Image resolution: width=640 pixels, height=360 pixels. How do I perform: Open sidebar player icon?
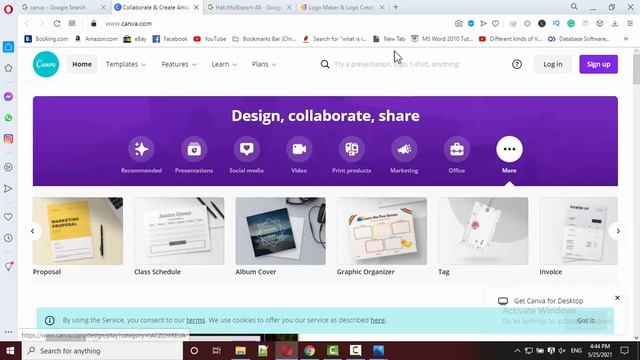point(8,167)
